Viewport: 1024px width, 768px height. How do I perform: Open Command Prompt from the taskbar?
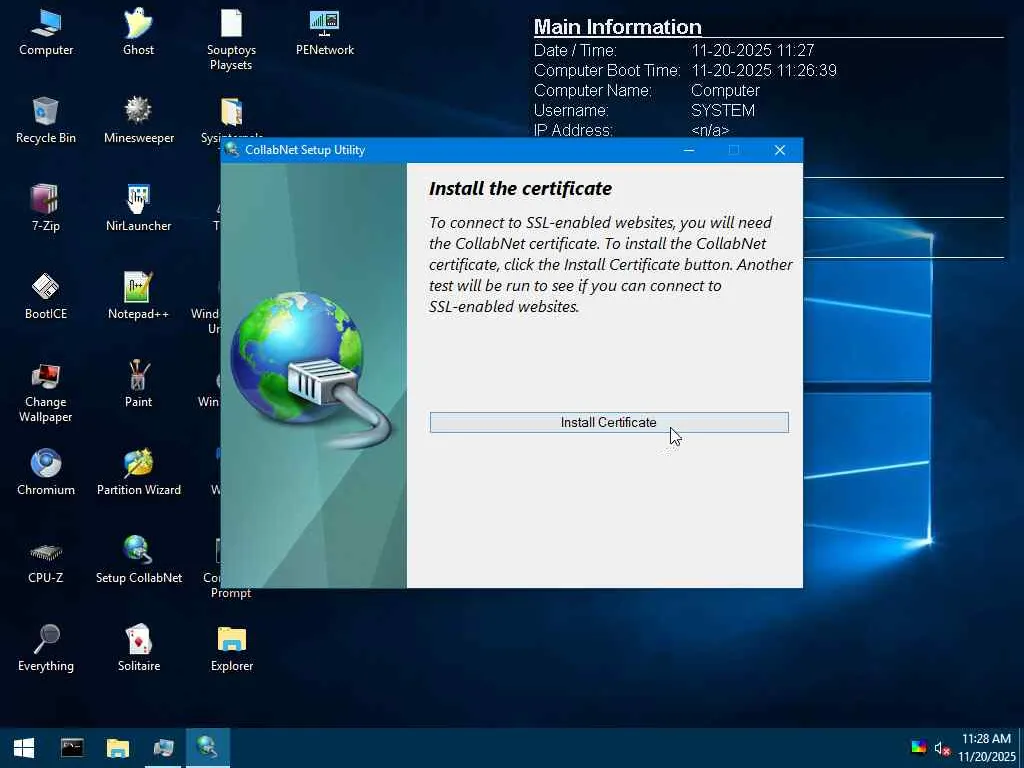pos(72,748)
